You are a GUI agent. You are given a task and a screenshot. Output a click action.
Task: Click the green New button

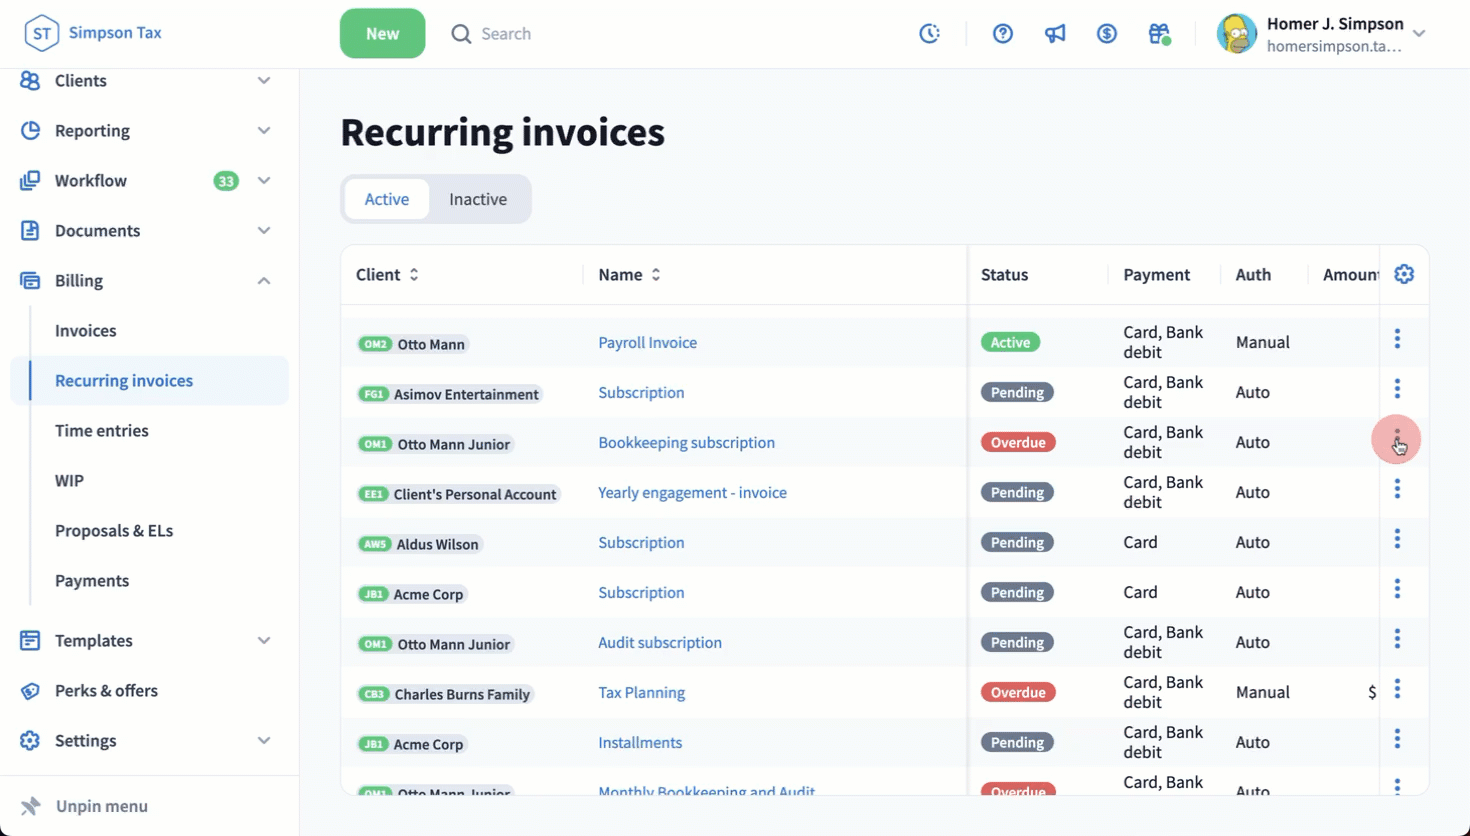382,33
